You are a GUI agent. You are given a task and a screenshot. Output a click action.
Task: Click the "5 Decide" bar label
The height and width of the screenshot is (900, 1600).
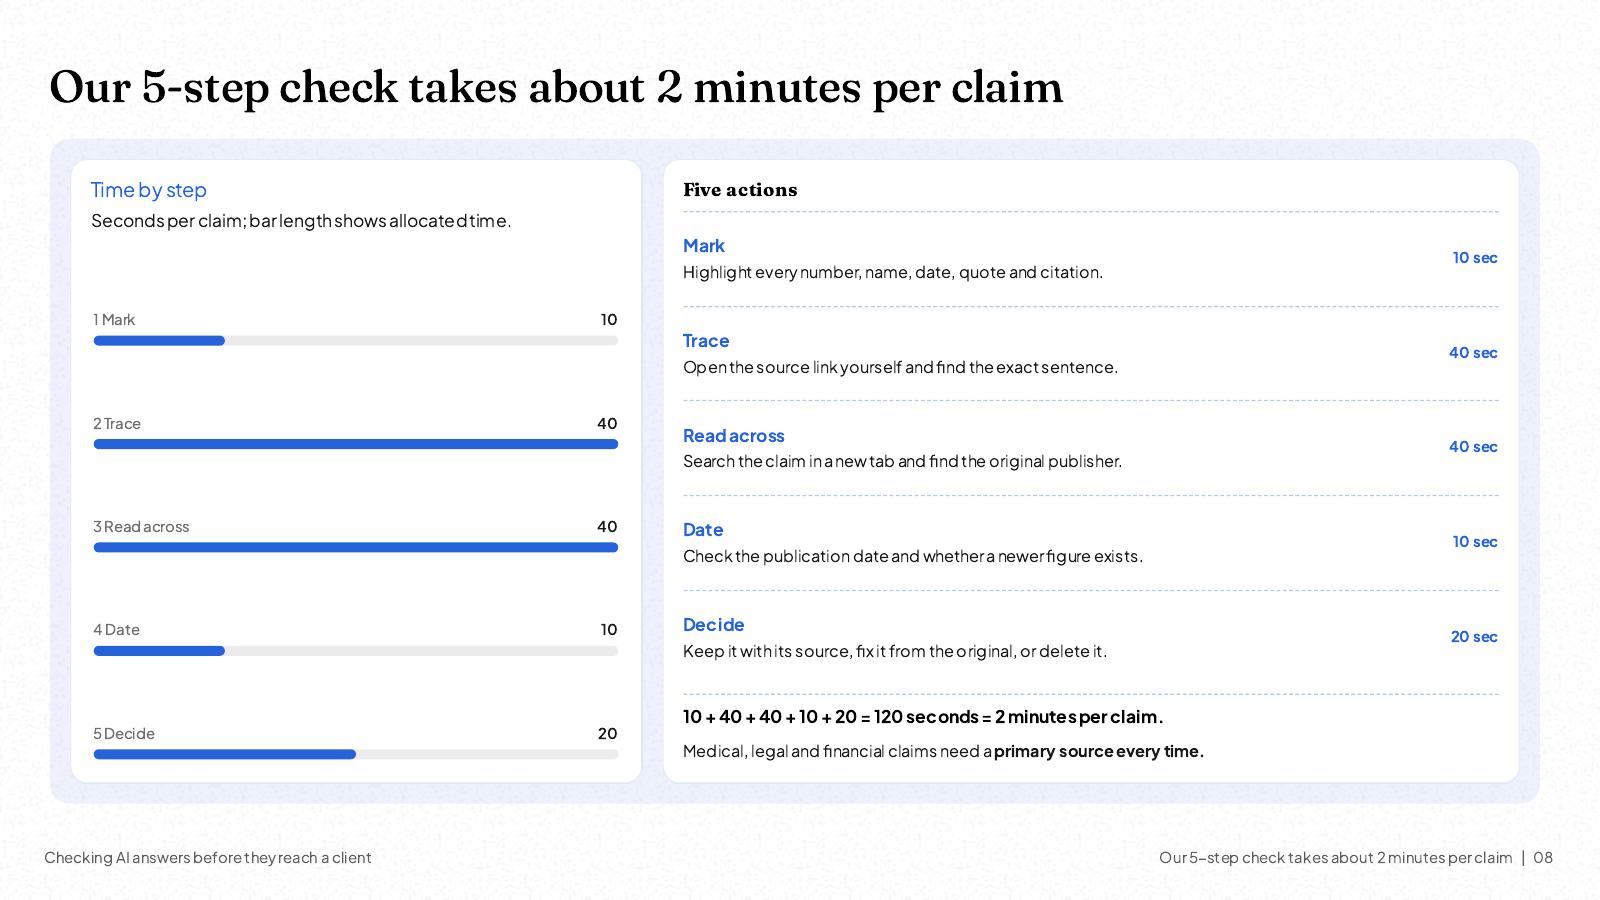pos(124,734)
